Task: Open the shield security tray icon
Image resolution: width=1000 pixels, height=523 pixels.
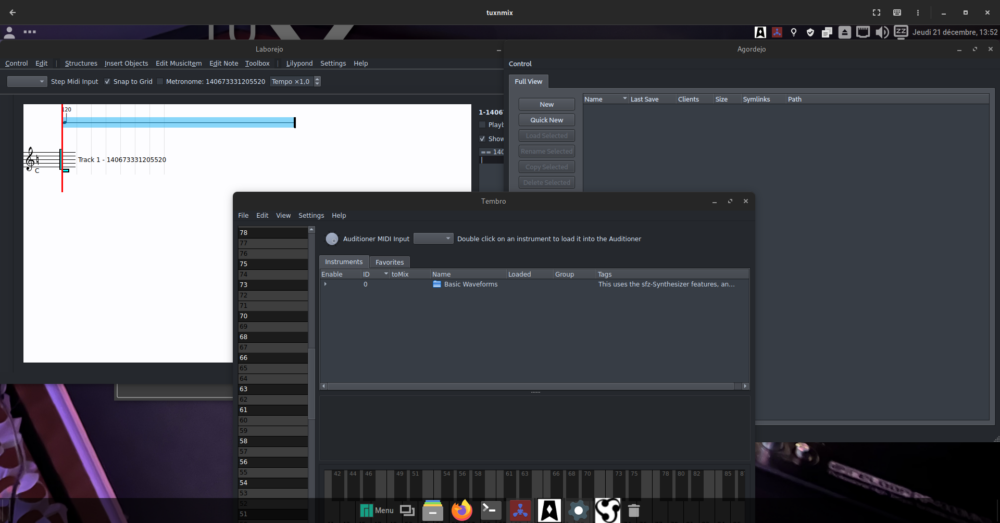Action: 810,32
